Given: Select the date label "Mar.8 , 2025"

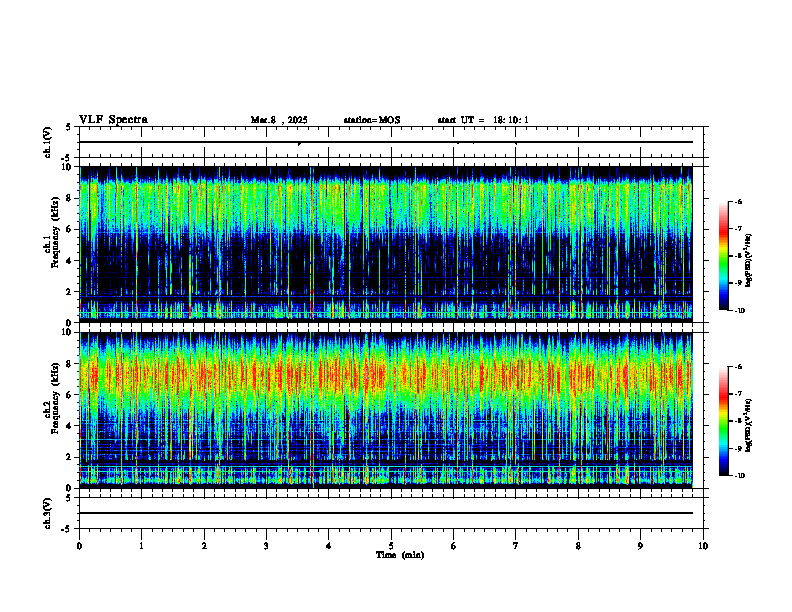Looking at the screenshot, I should coord(279,120).
